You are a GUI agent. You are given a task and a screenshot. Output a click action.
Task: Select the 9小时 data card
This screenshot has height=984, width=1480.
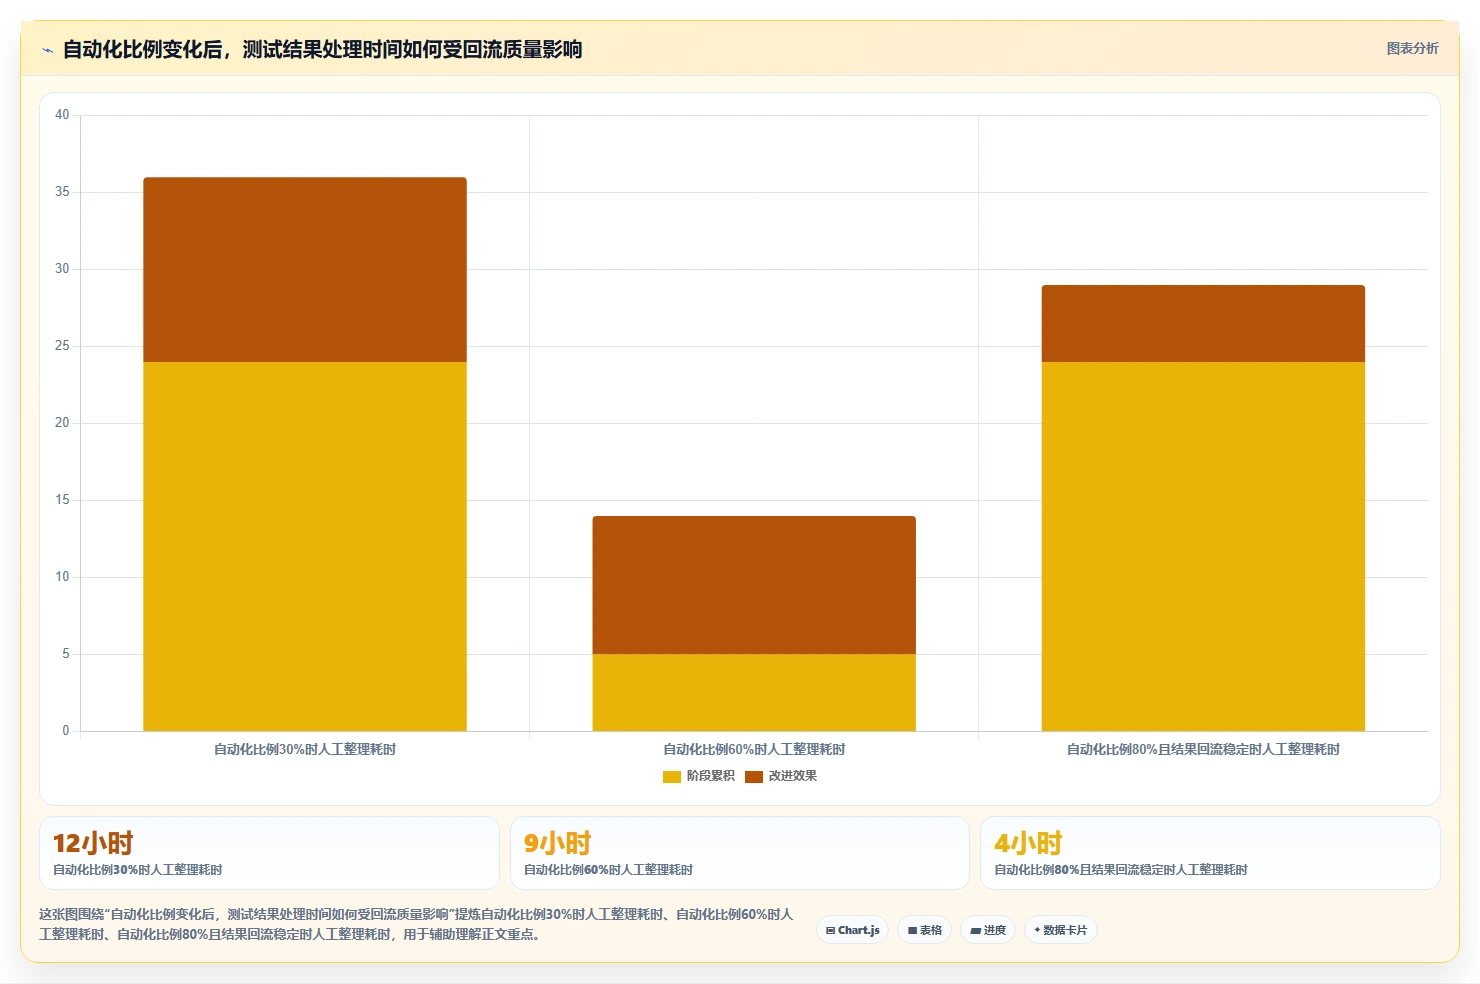click(x=740, y=853)
